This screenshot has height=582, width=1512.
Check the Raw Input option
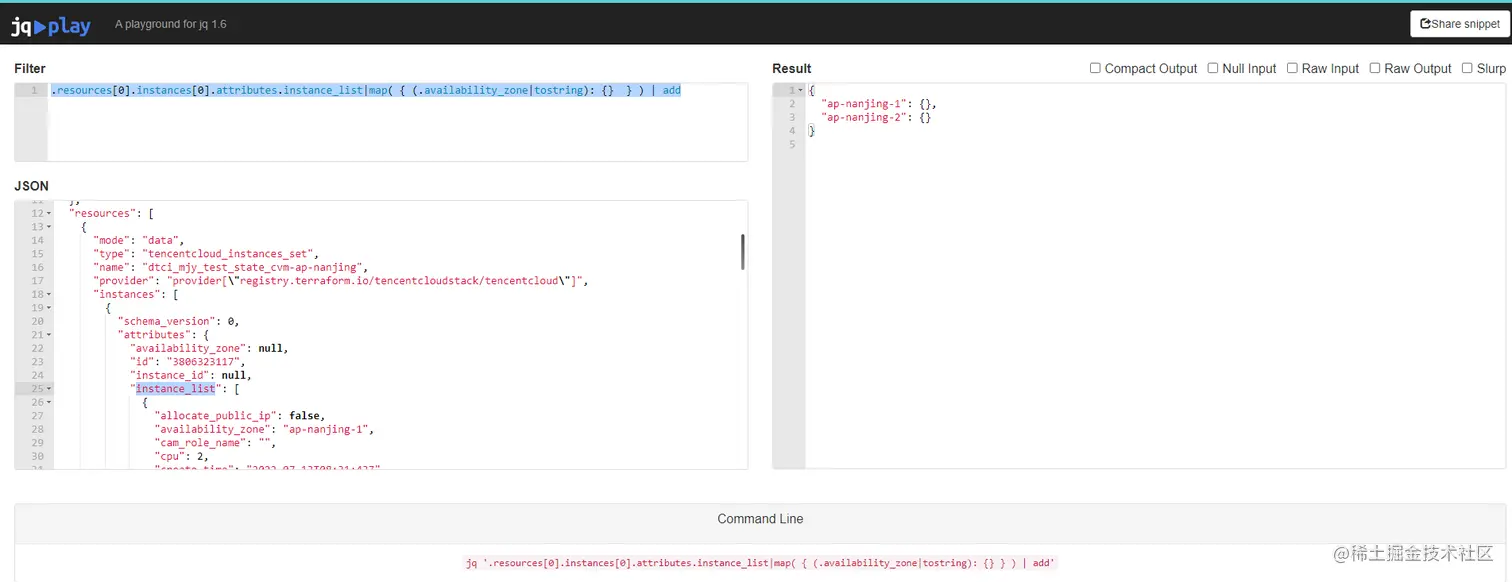tap(1292, 68)
